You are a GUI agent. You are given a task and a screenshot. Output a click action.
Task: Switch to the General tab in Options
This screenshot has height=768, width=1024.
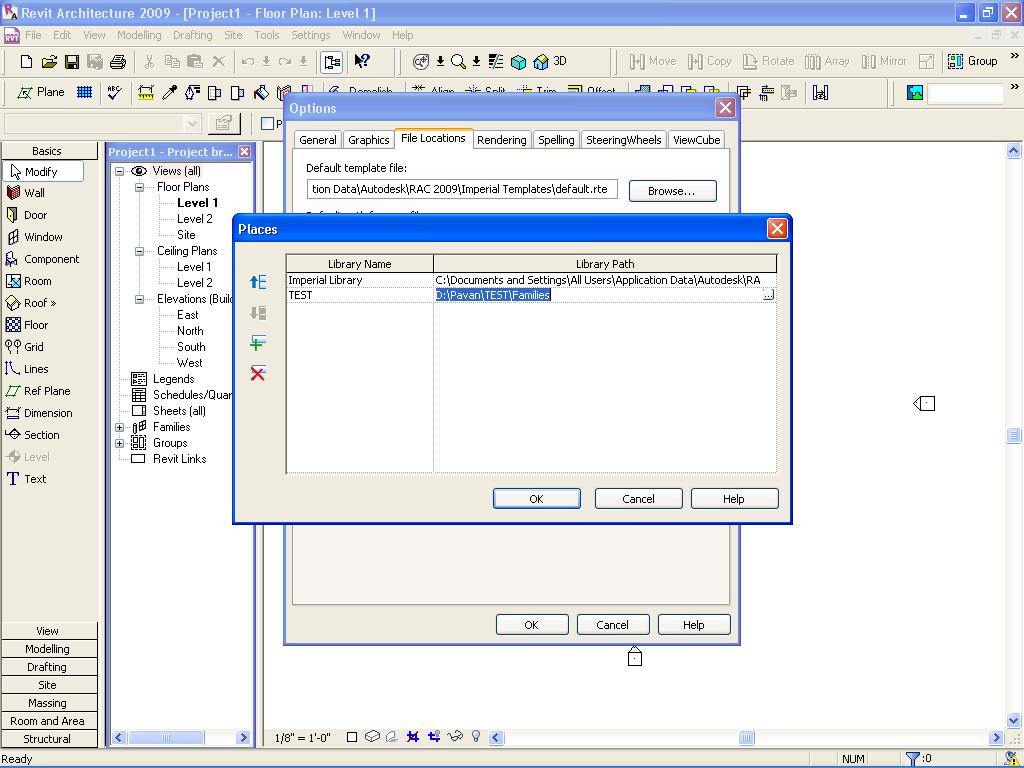tap(318, 140)
